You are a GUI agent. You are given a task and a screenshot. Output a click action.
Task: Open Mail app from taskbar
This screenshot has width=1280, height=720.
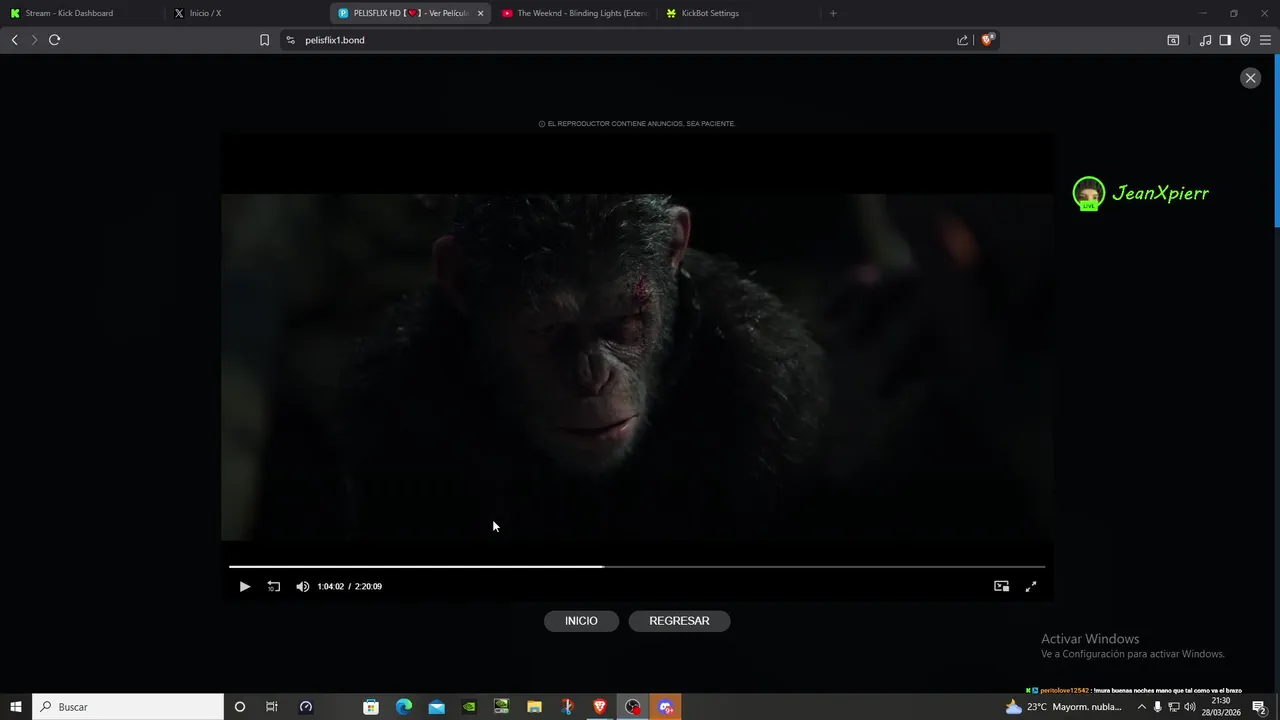point(436,707)
